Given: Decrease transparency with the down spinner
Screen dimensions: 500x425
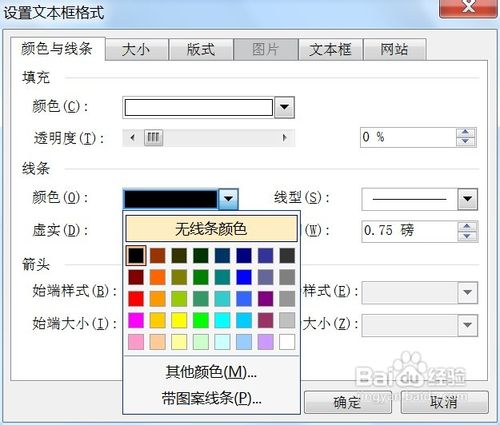Looking at the screenshot, I should 466,142.
